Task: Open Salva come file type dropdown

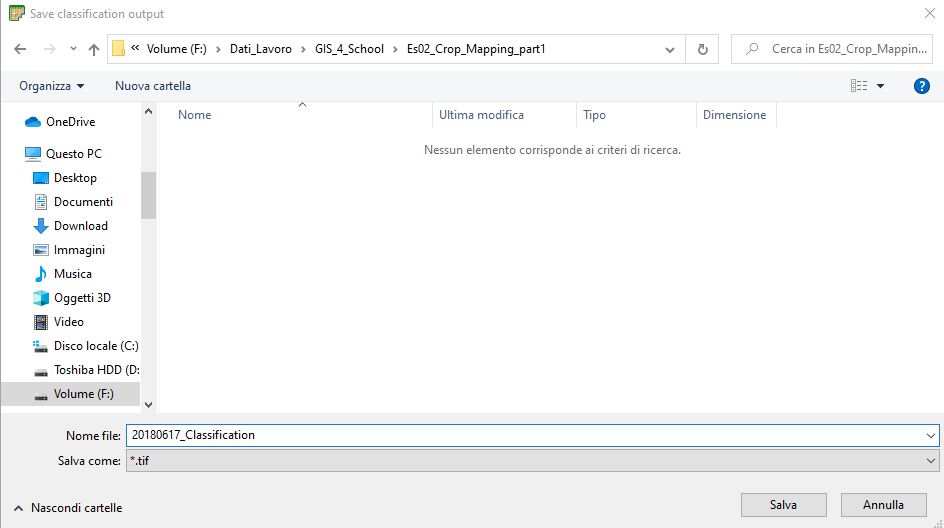Action: point(532,461)
